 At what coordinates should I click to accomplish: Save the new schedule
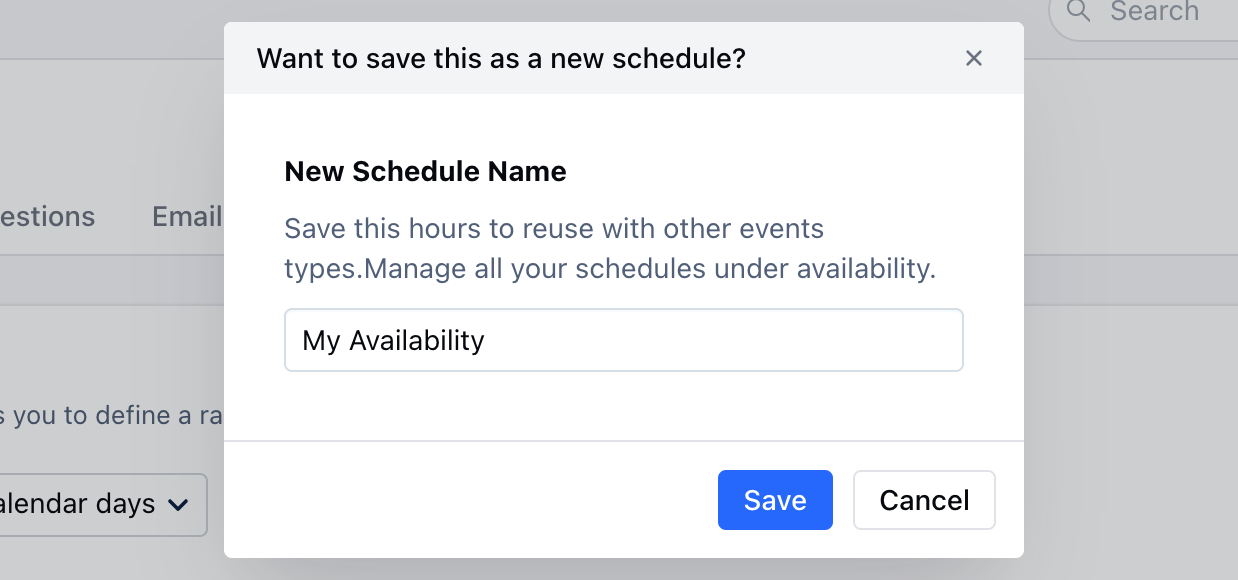(775, 500)
